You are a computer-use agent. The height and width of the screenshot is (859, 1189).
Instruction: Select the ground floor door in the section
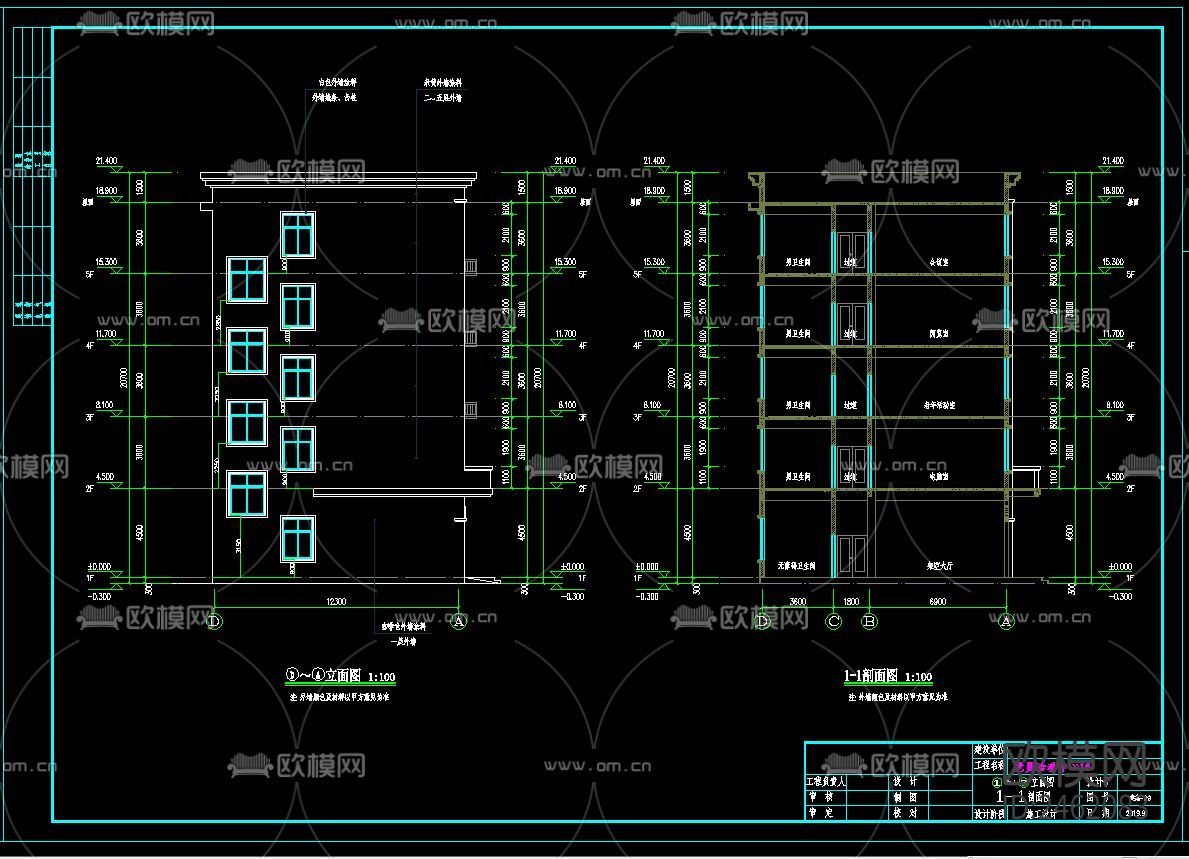click(x=851, y=556)
